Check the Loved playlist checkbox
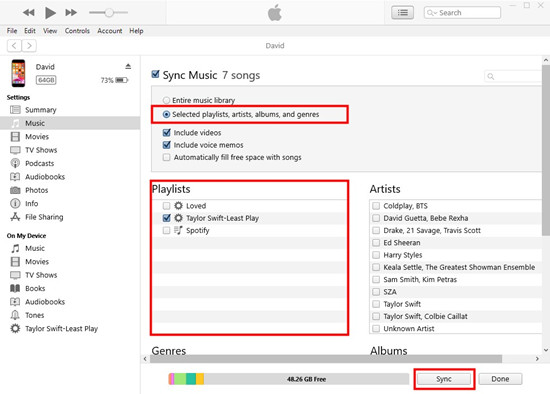This screenshot has width=550, height=394. [167, 206]
